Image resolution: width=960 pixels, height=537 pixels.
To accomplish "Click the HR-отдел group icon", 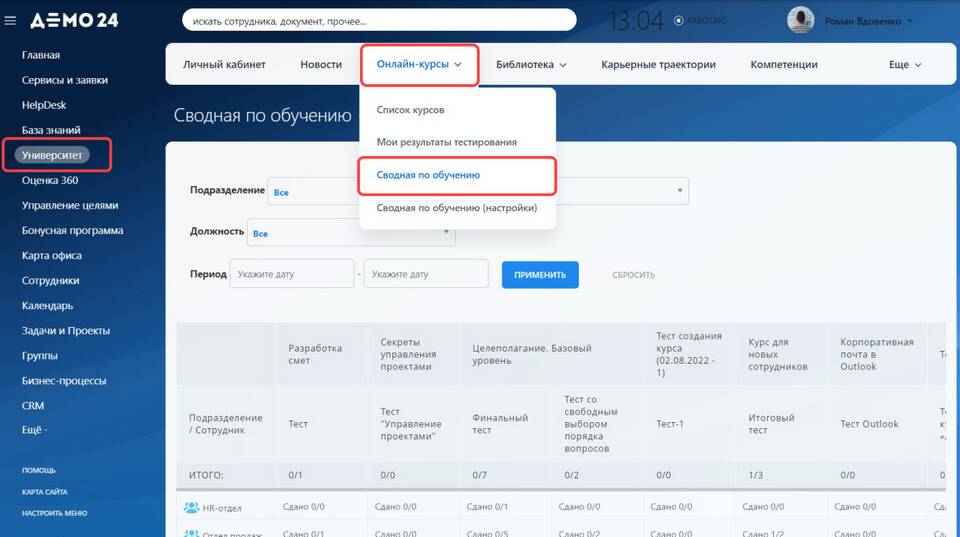I will click(191, 508).
